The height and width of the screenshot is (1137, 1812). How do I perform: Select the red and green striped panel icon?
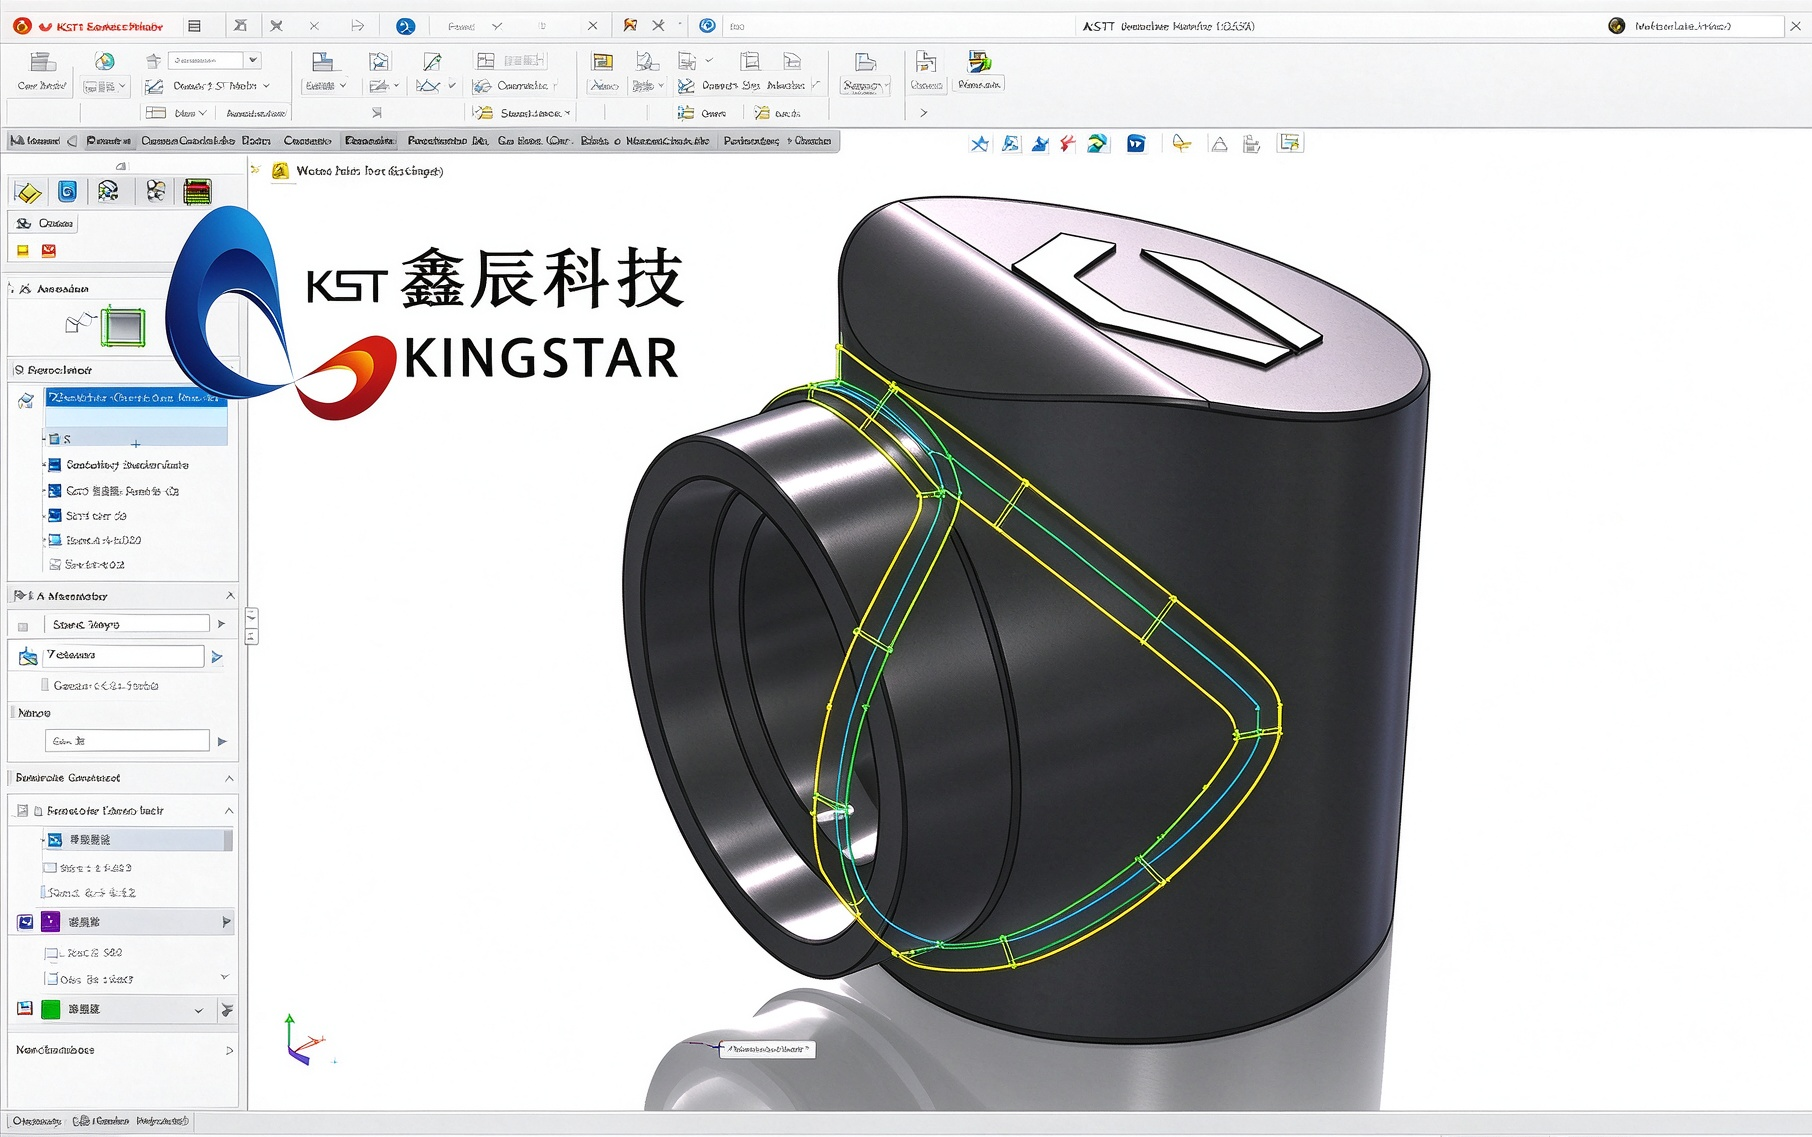[198, 191]
